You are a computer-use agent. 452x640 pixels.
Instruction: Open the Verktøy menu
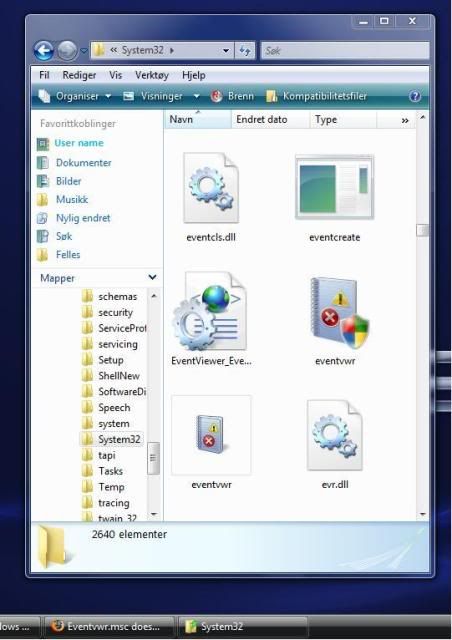coord(152,75)
